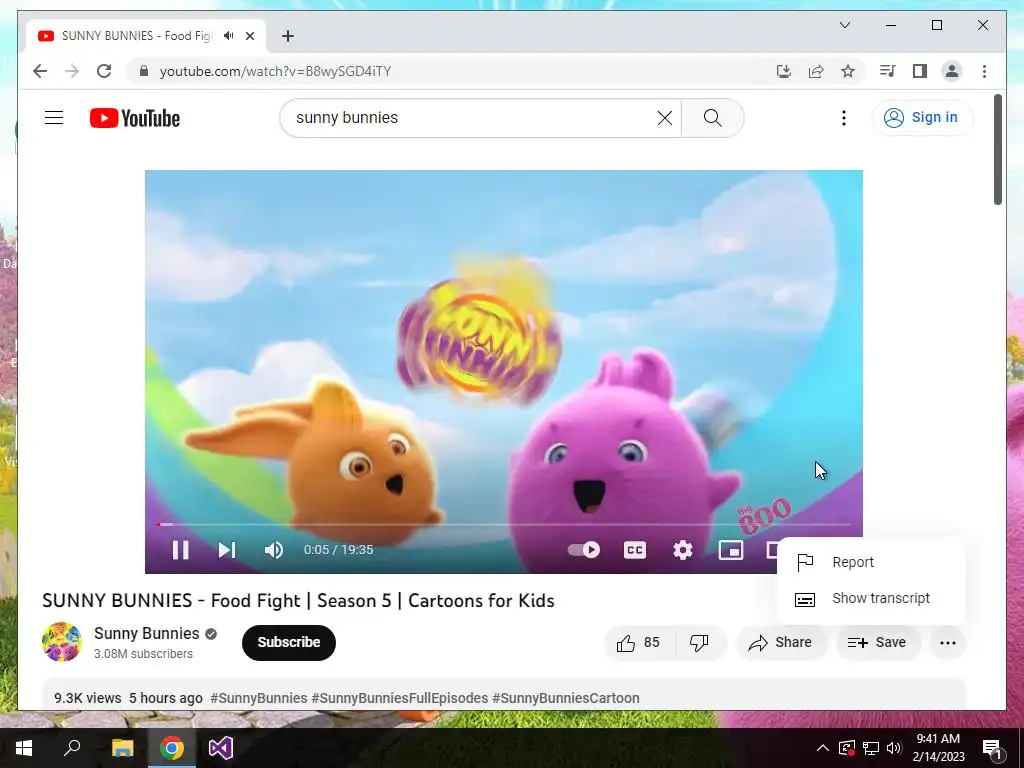Viewport: 1024px width, 768px height.
Task: Mute the video volume
Action: [x=274, y=550]
